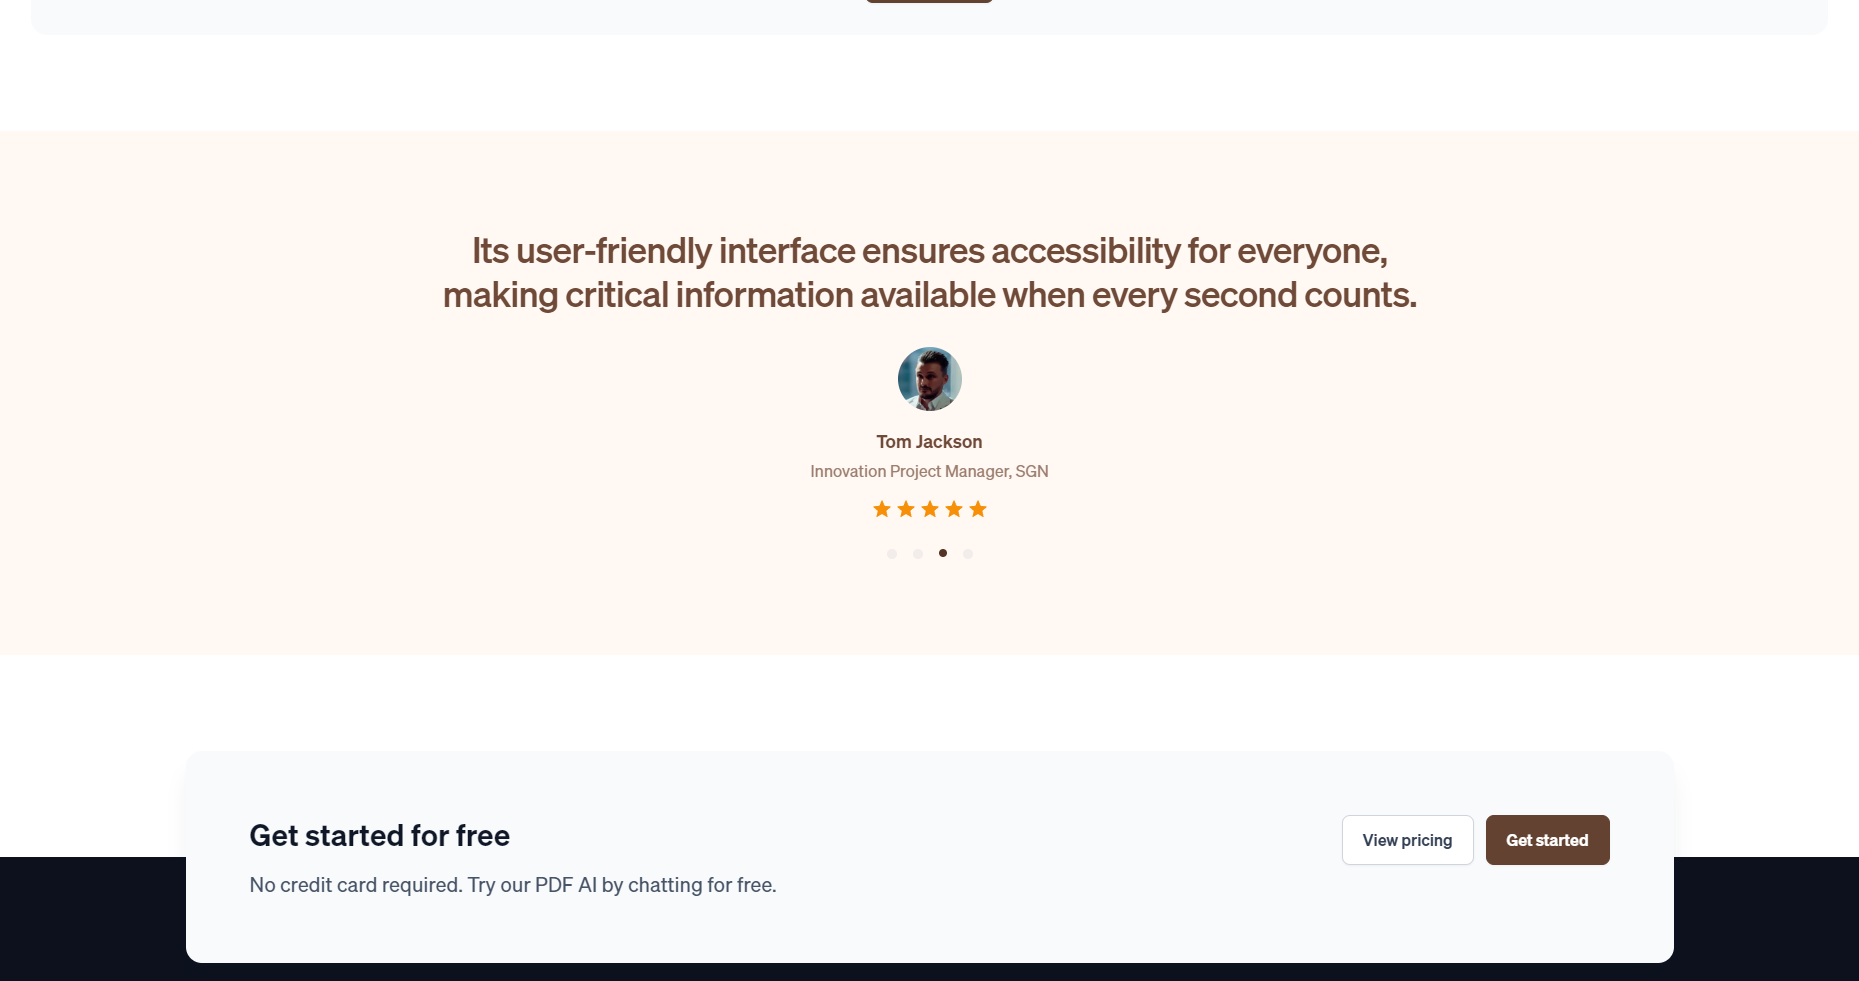
Task: Click the Innovation Project Manager, SGN subtitle
Action: 929,471
